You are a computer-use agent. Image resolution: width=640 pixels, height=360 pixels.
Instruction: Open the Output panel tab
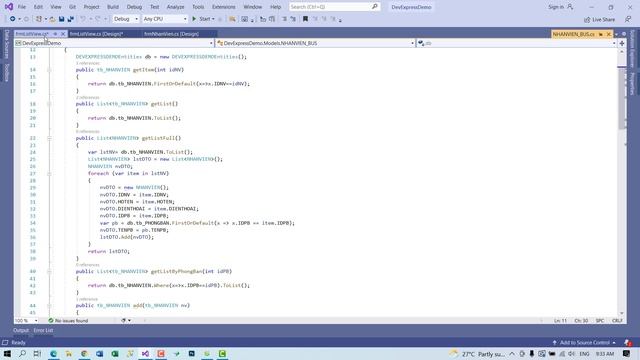click(x=21, y=331)
